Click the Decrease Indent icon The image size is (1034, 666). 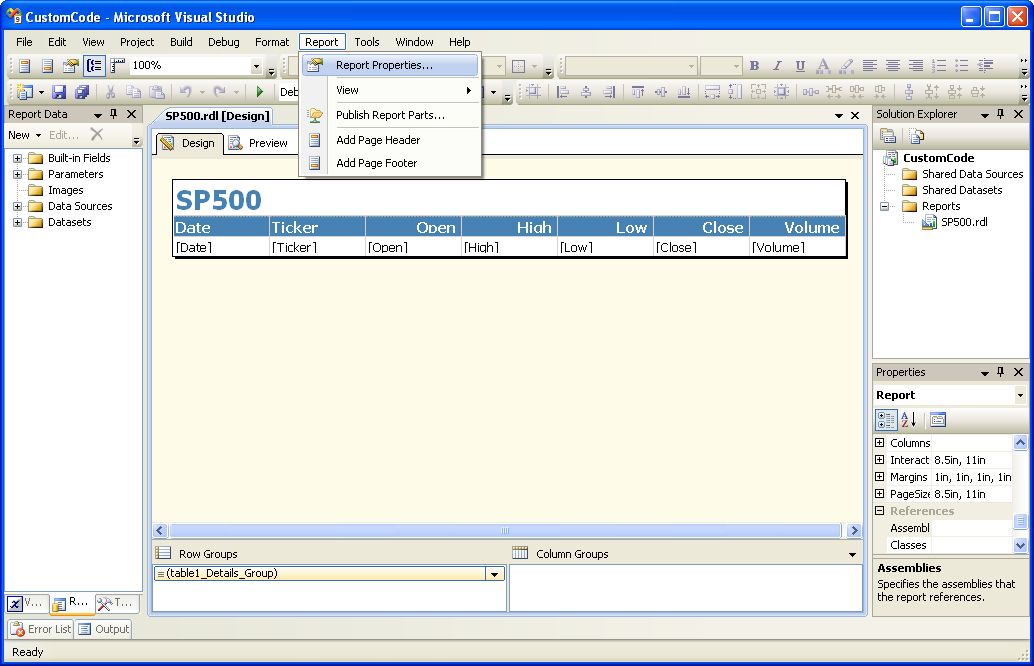pyautogui.click(x=986, y=65)
